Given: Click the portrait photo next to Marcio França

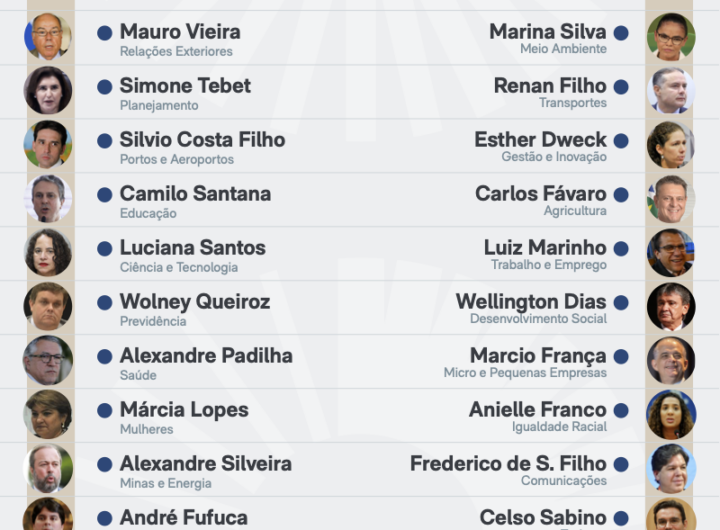Looking at the screenshot, I should pos(670,360).
